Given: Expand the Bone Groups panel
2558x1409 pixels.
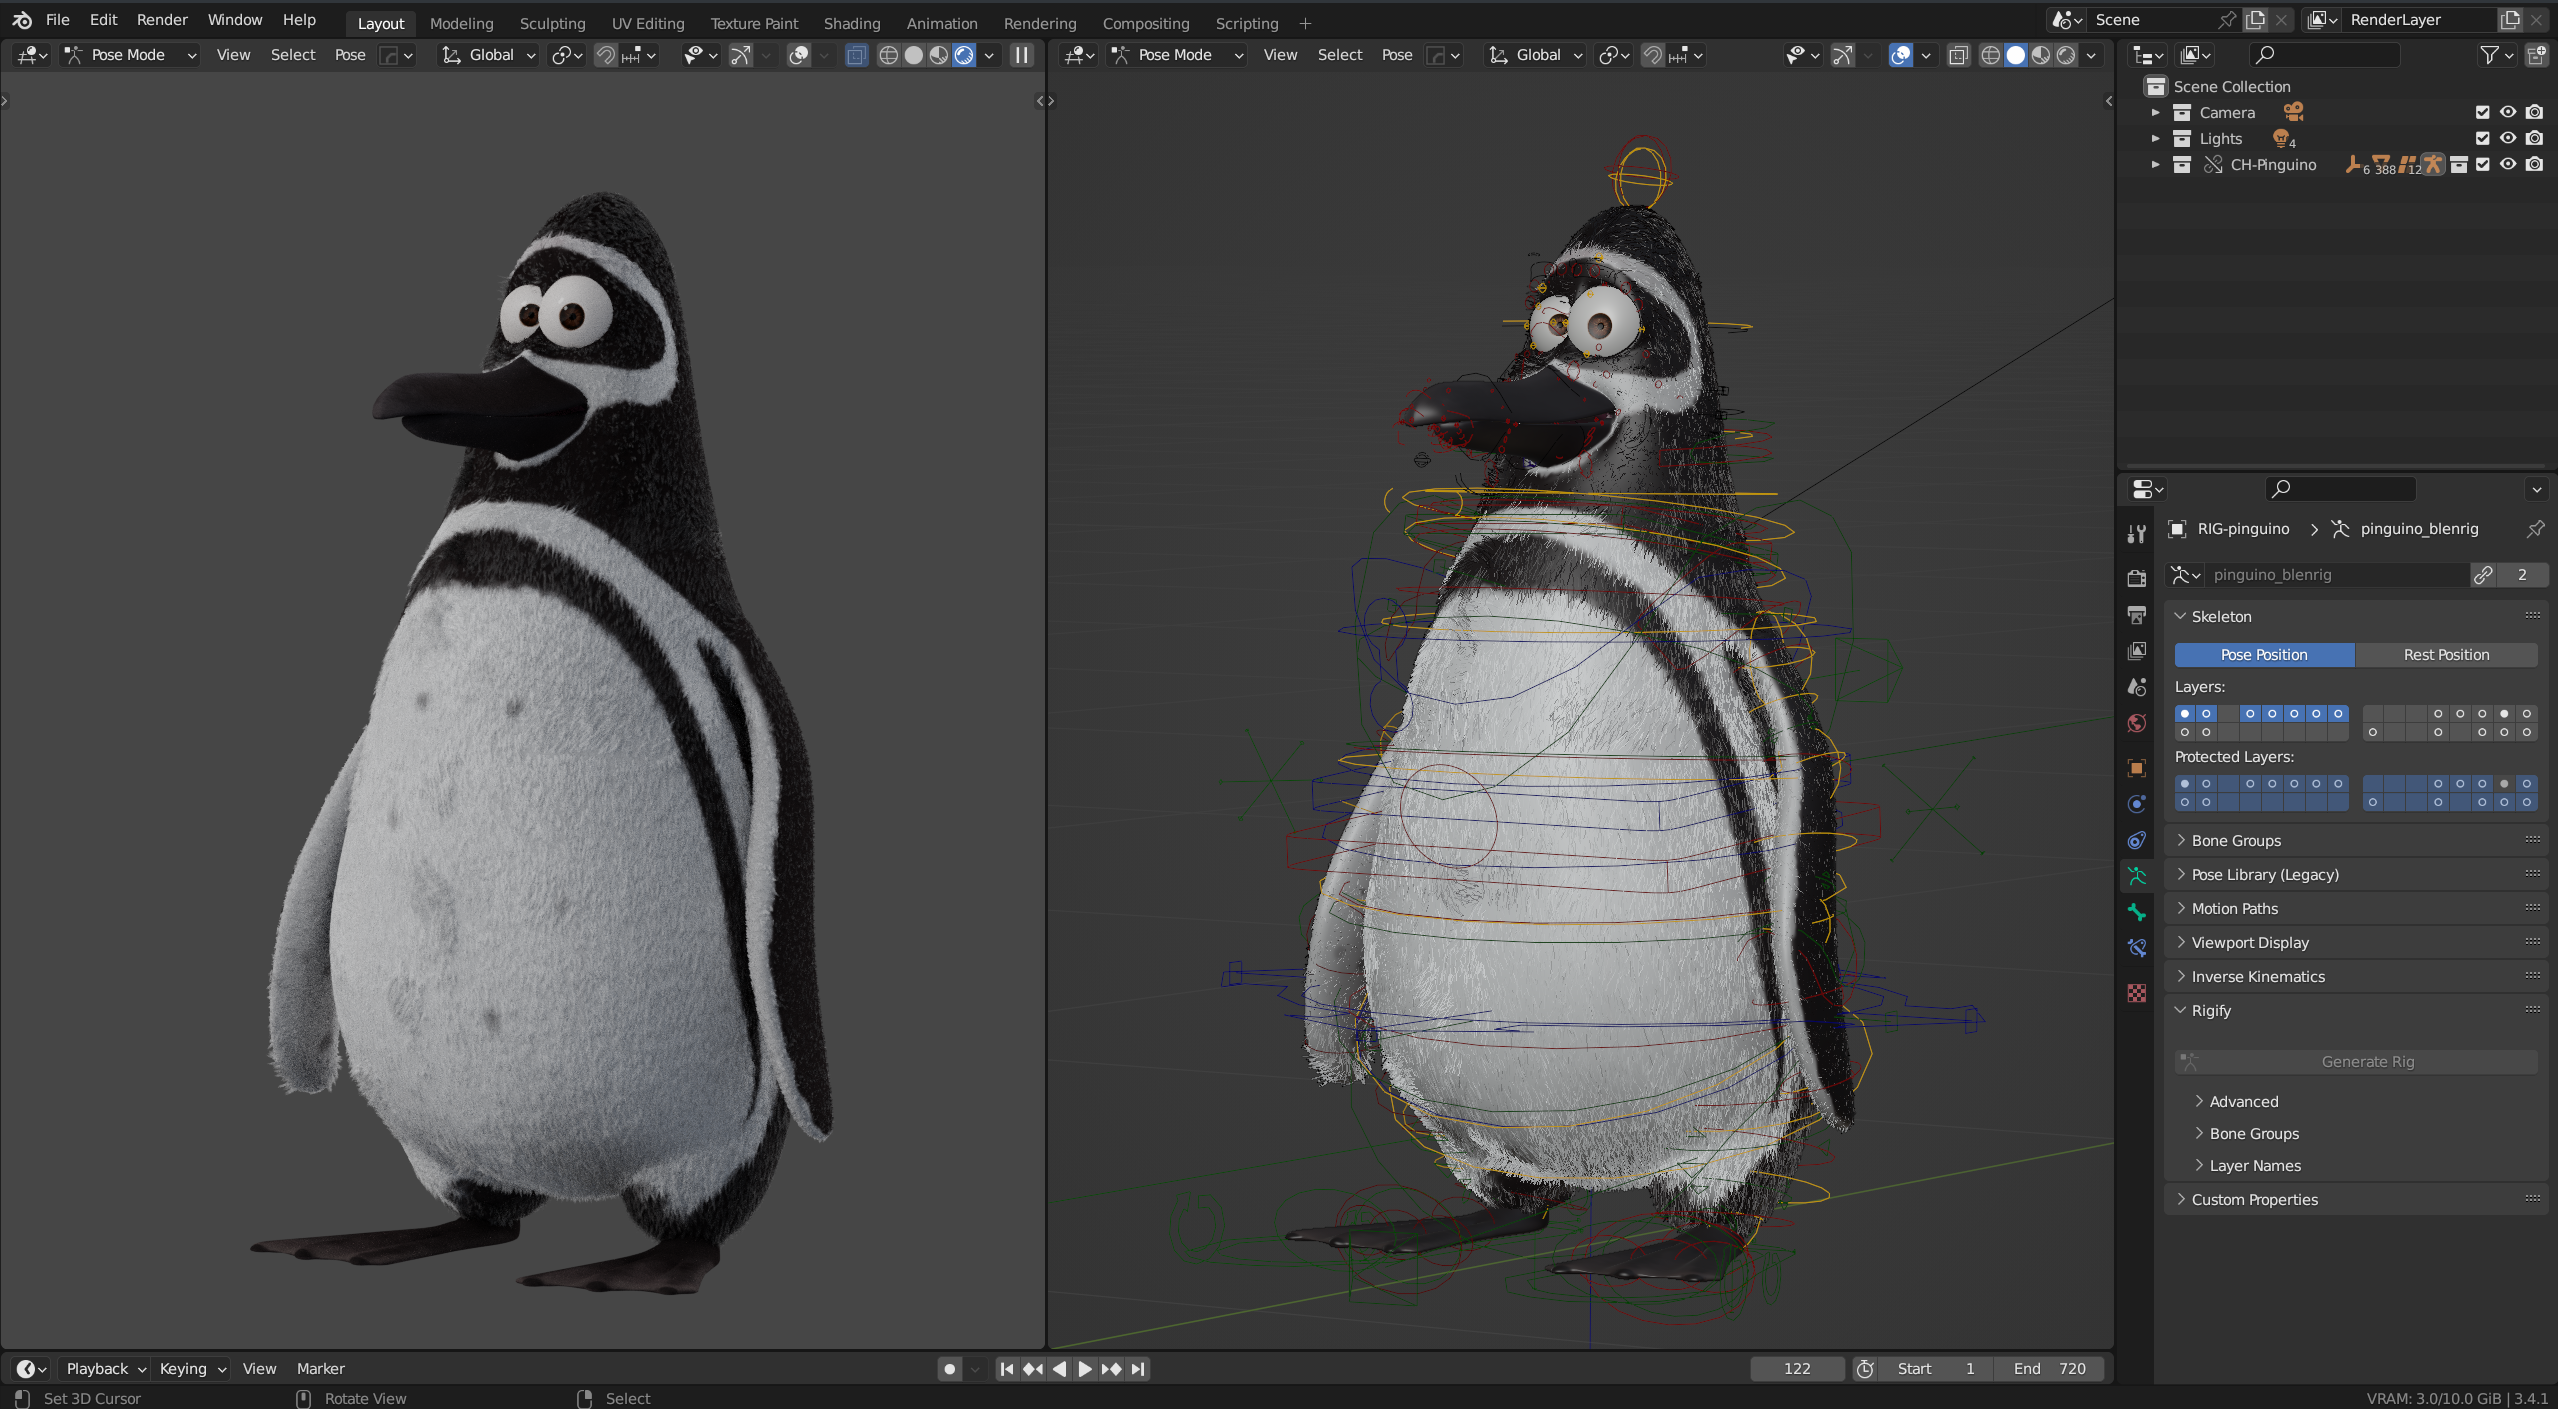Looking at the screenshot, I should coord(2236,841).
